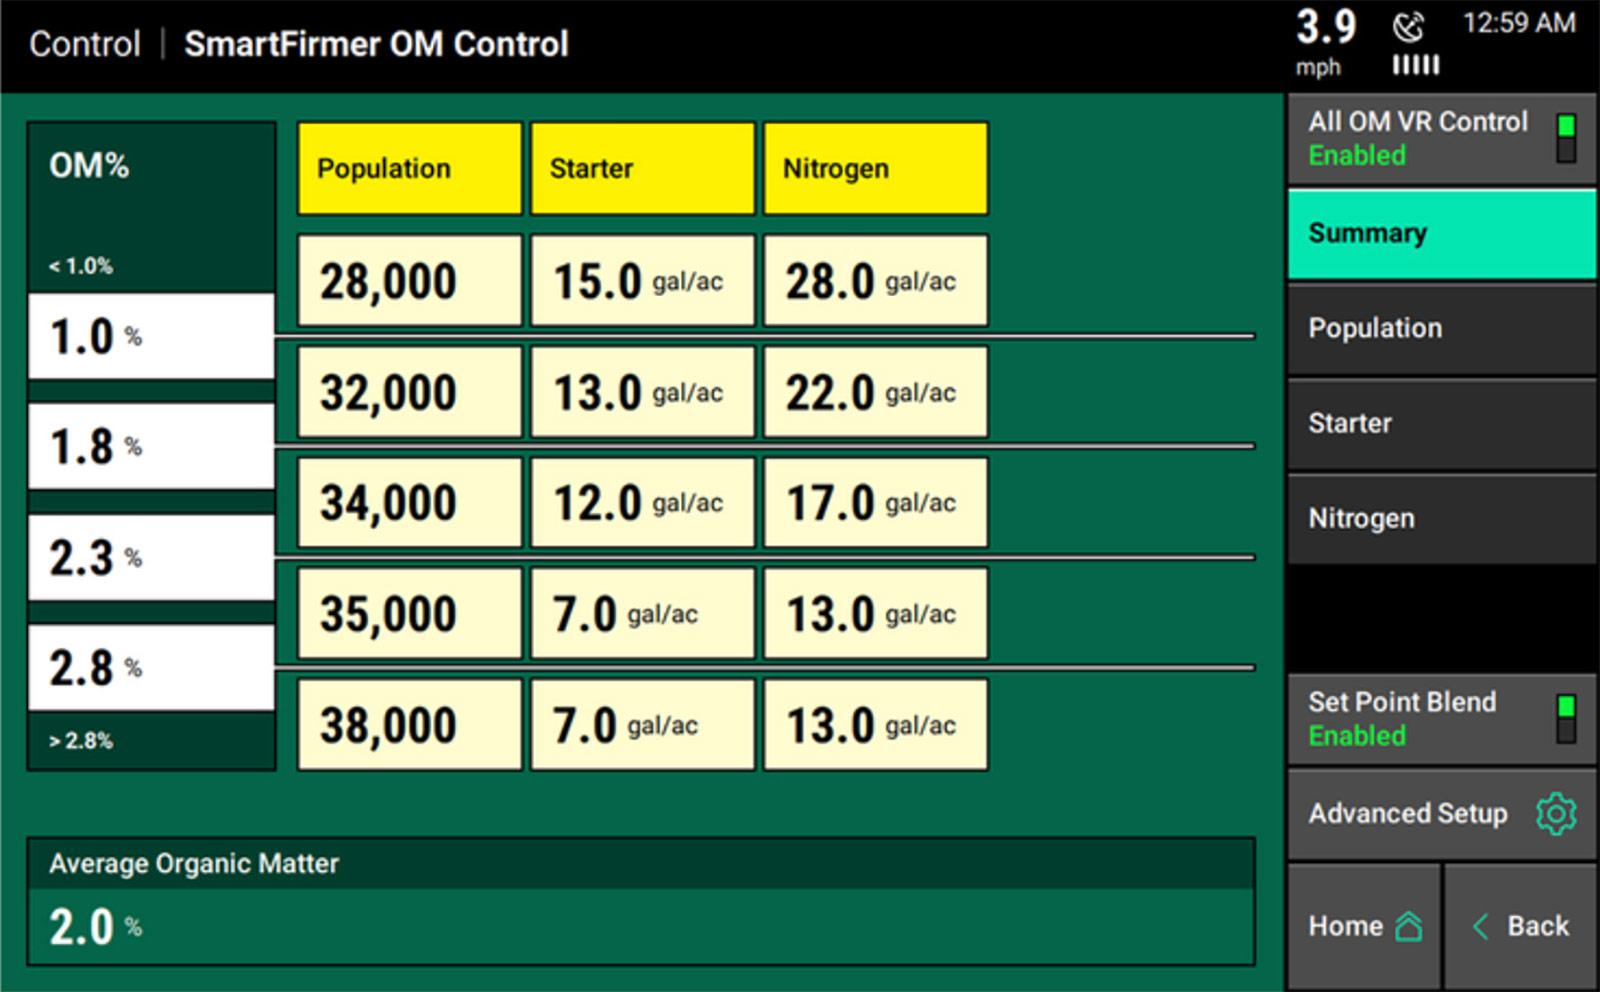Click the < 1.0% range label
Screen dimensions: 1600x992
coord(81,266)
